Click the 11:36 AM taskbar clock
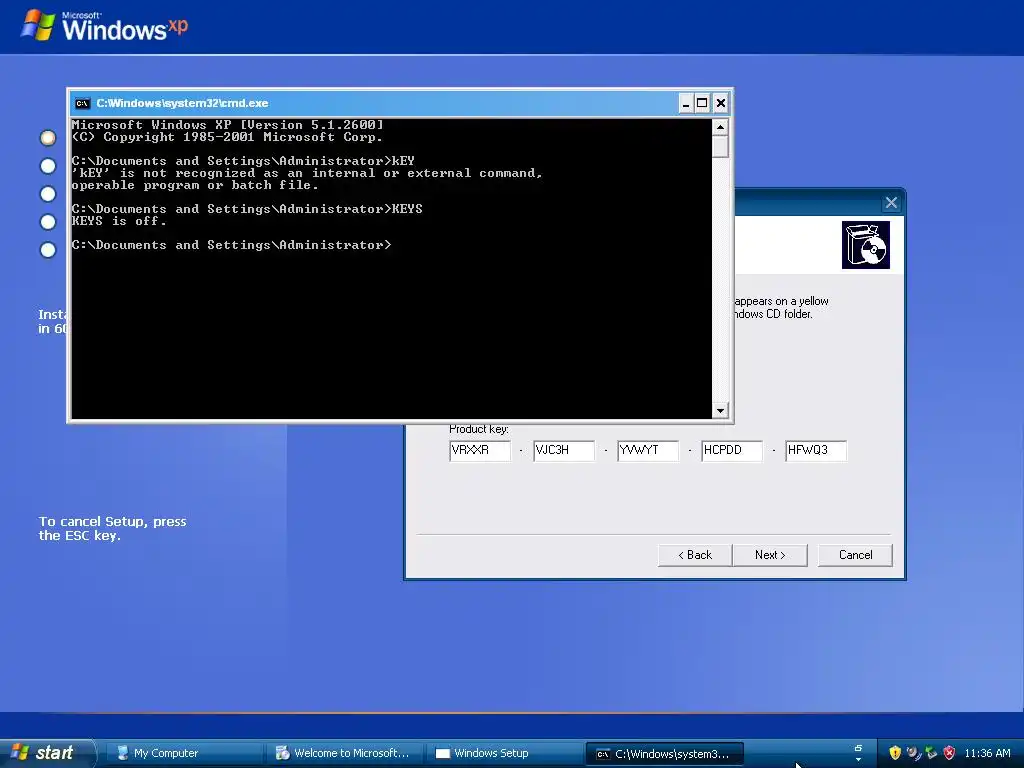This screenshot has width=1024, height=768. point(987,753)
